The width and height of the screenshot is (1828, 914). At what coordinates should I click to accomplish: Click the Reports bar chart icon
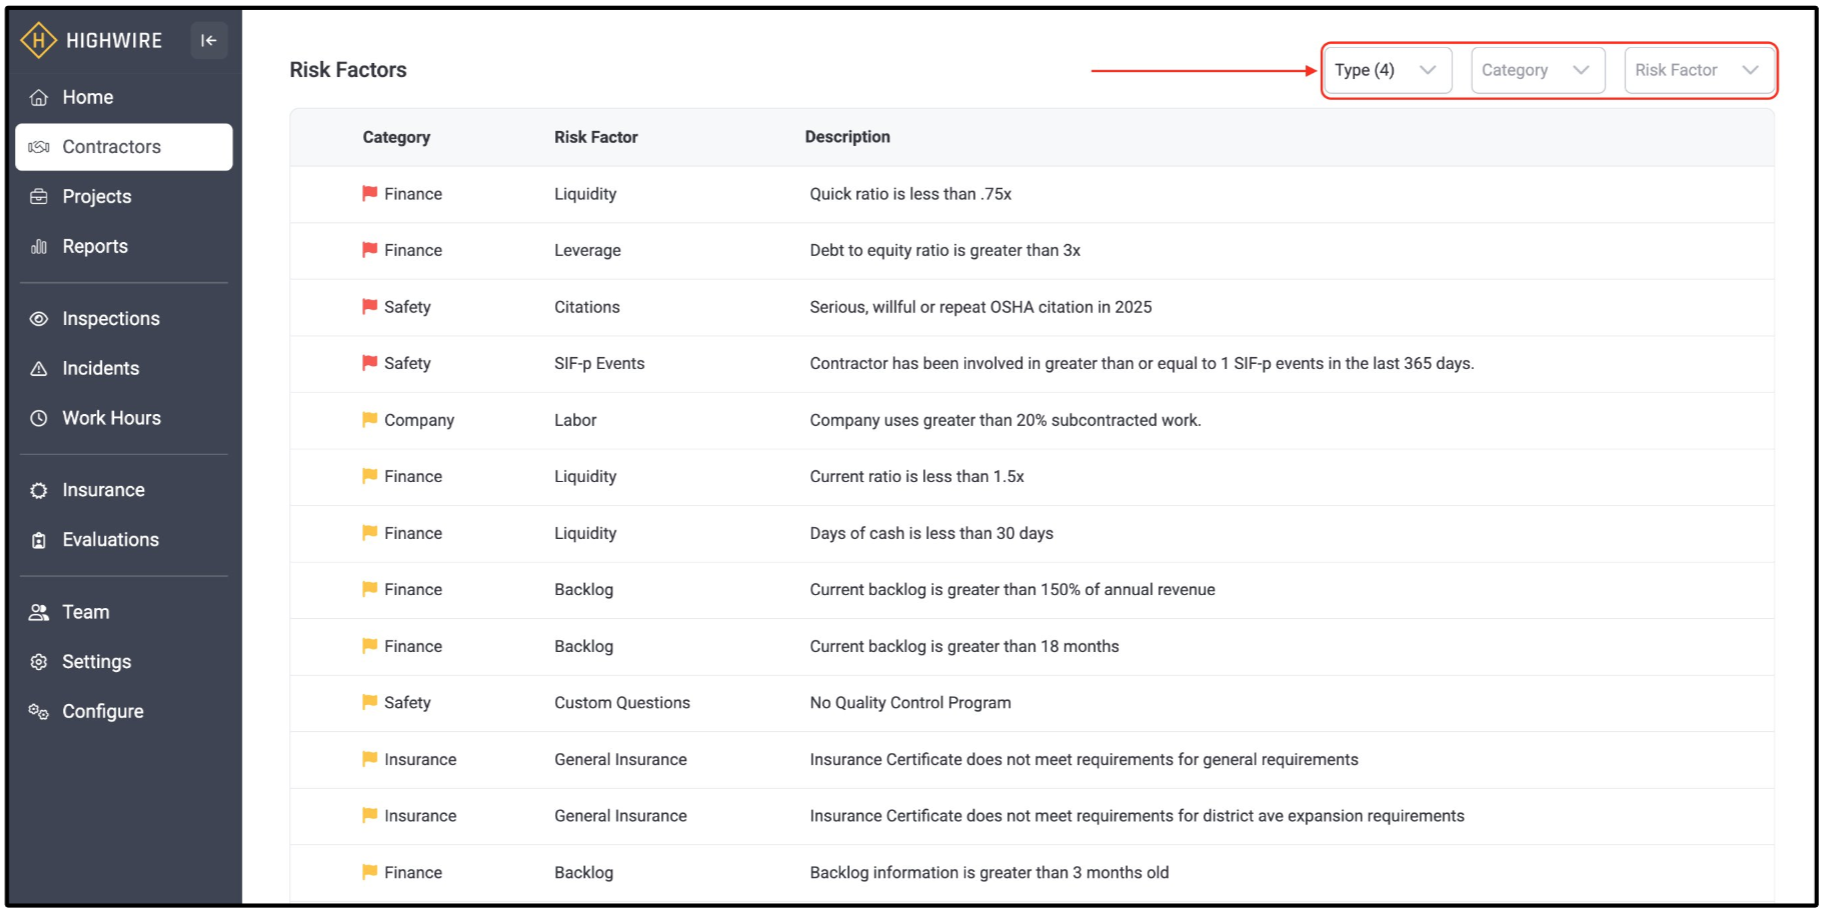pyautogui.click(x=39, y=247)
